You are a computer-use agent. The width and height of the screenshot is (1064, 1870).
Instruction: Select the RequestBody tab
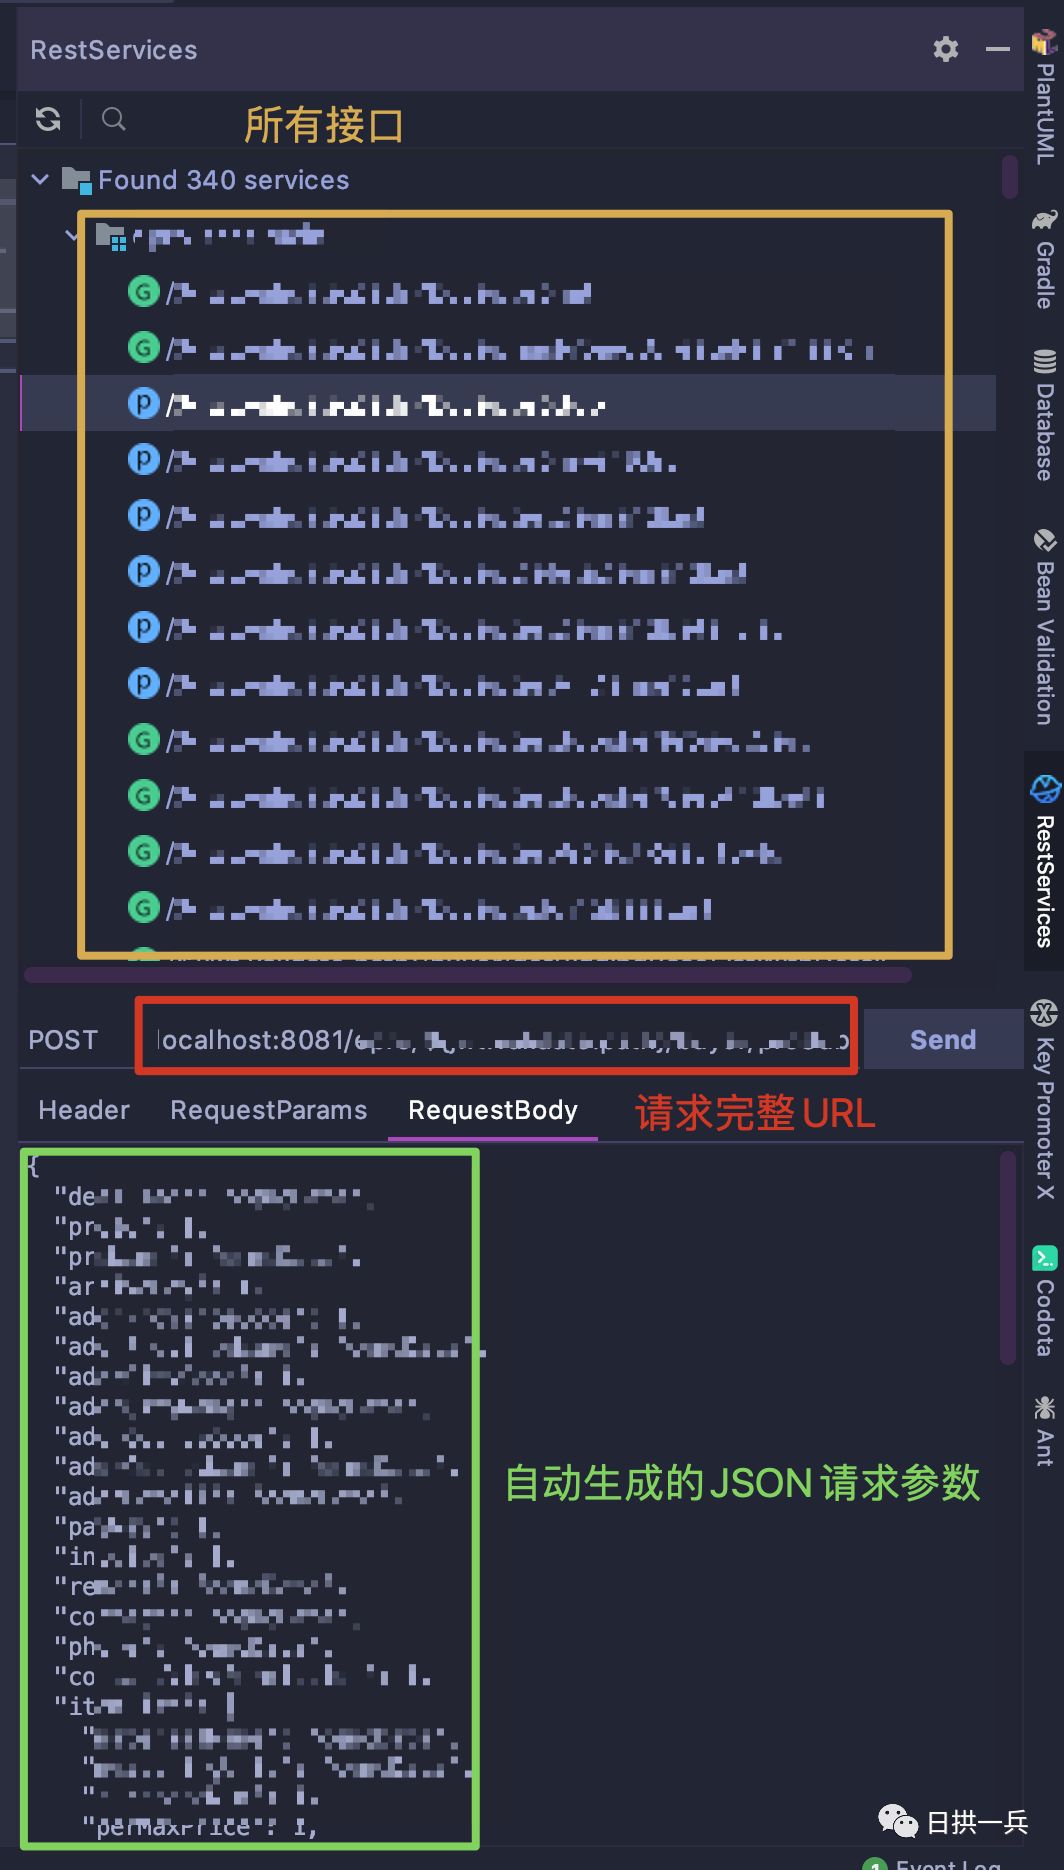[x=493, y=1110]
